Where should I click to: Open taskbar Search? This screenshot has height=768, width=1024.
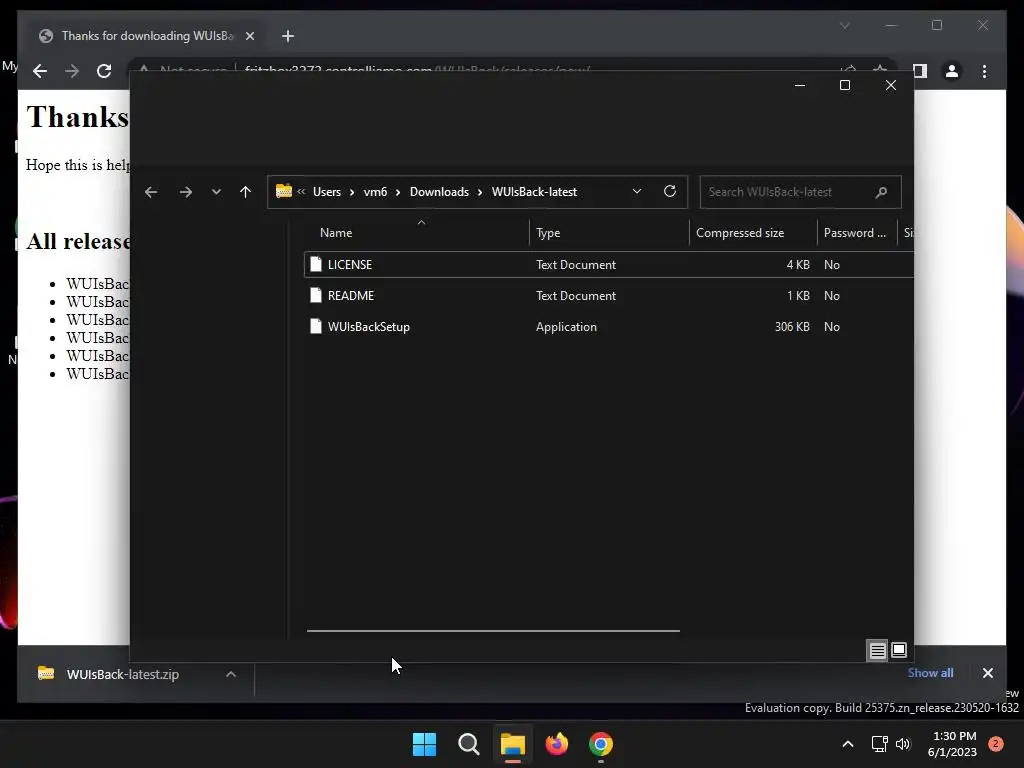pos(468,744)
